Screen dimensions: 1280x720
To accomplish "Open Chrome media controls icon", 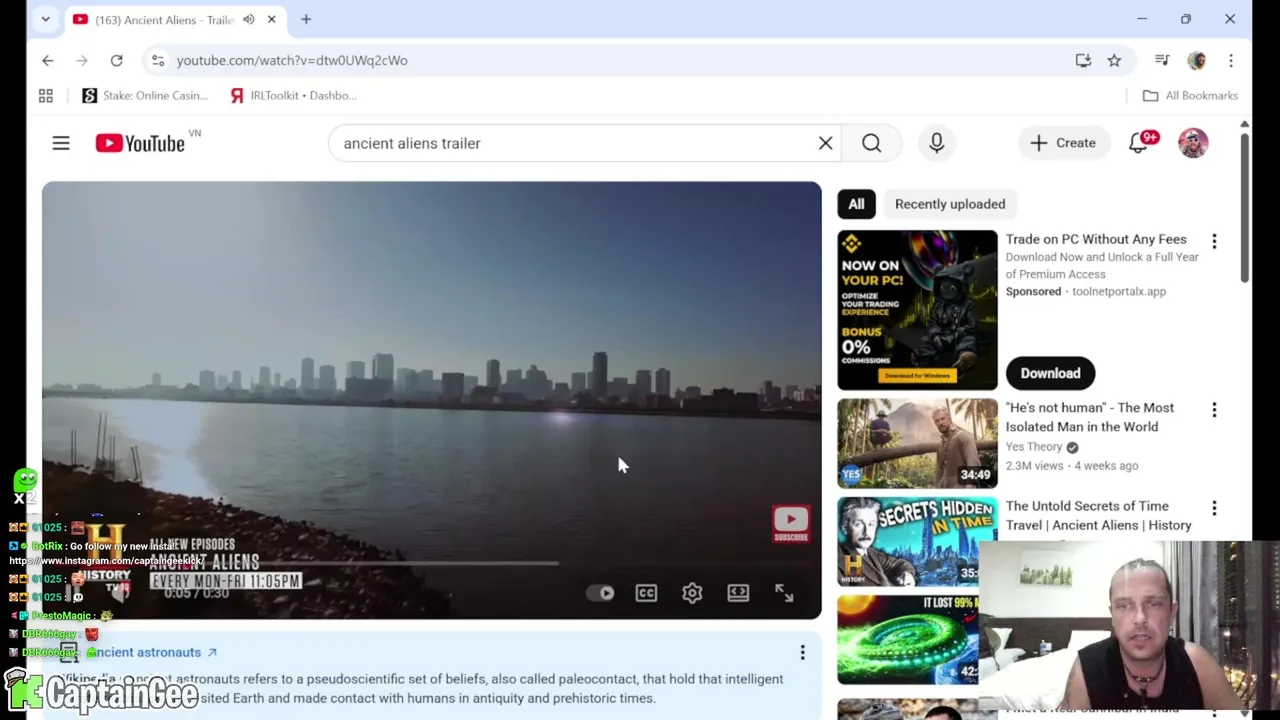I will pyautogui.click(x=1162, y=60).
